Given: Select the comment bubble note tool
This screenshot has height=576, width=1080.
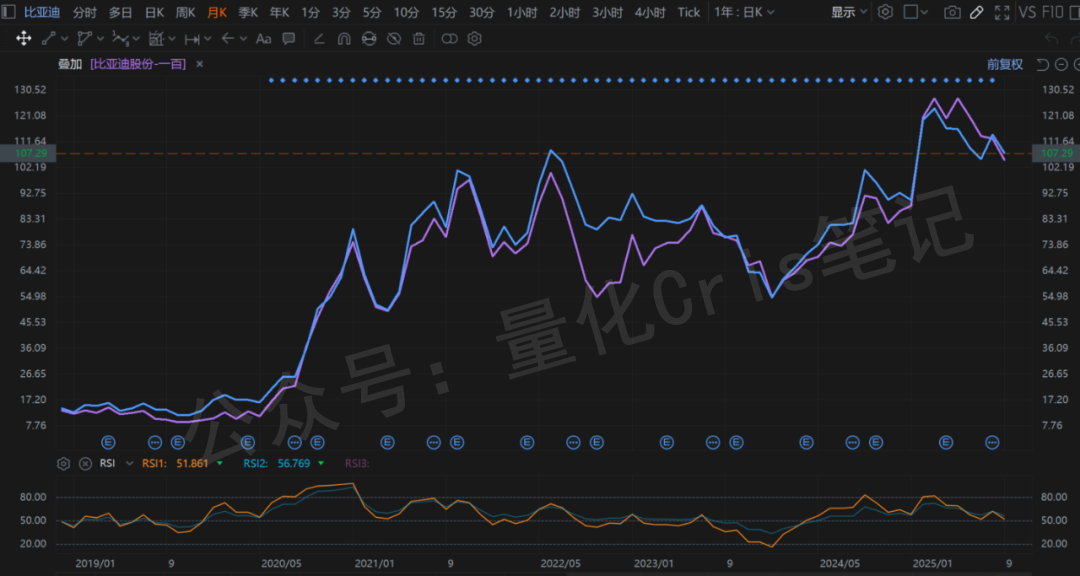Looking at the screenshot, I should point(289,39).
